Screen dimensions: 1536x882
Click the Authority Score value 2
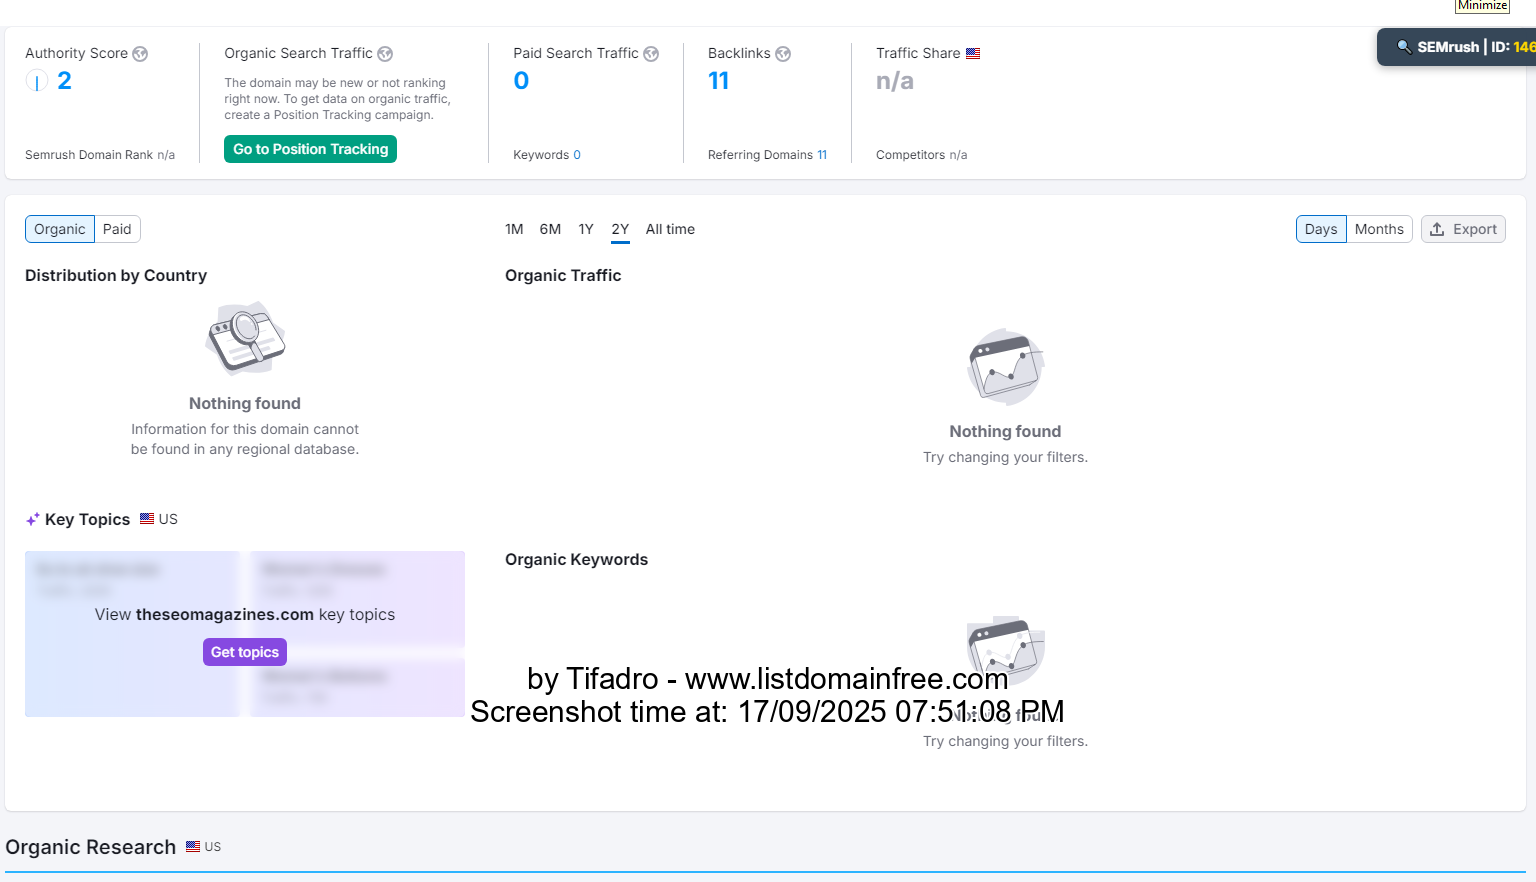64,81
